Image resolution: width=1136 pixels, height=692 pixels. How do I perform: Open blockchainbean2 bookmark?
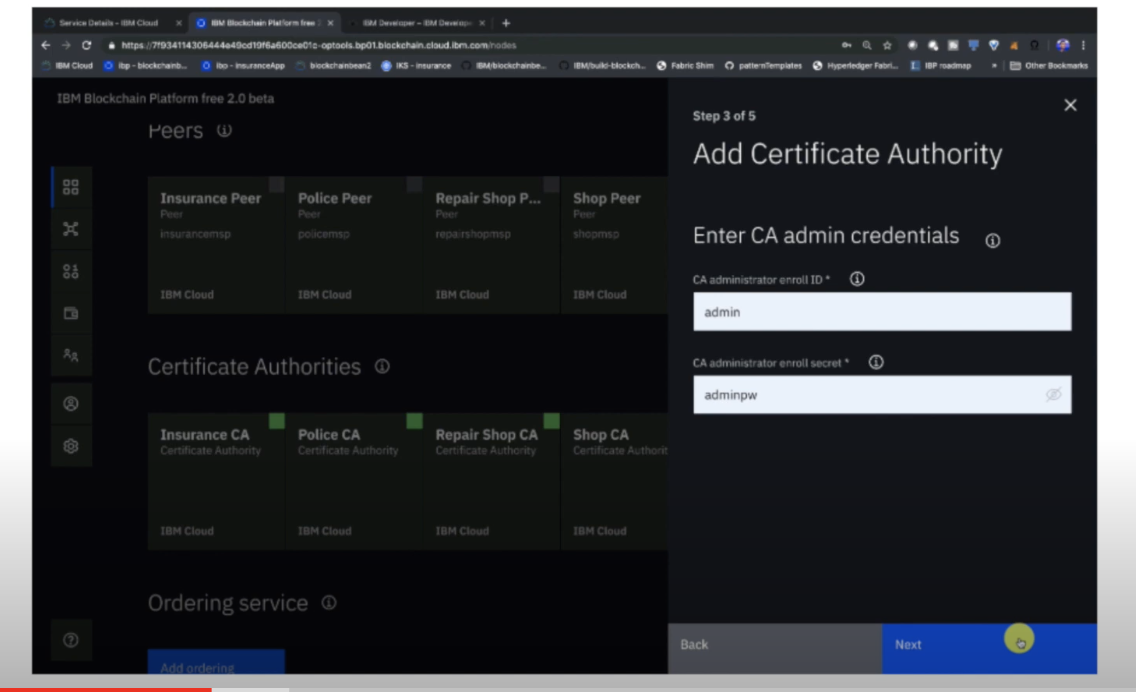tap(333, 65)
